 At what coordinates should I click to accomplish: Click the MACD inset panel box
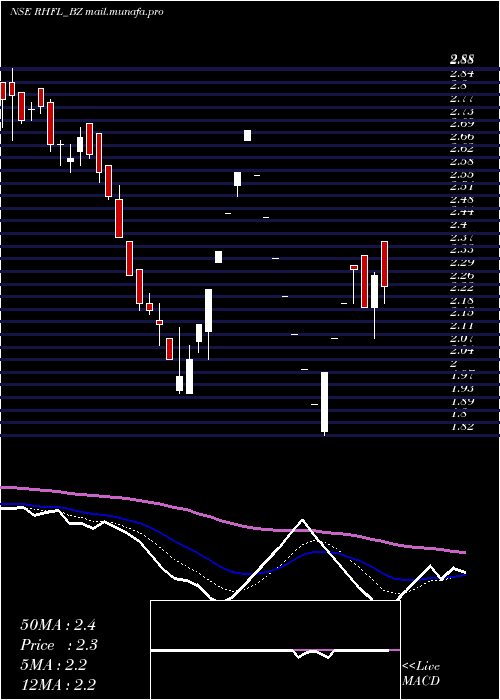[x=275, y=650]
